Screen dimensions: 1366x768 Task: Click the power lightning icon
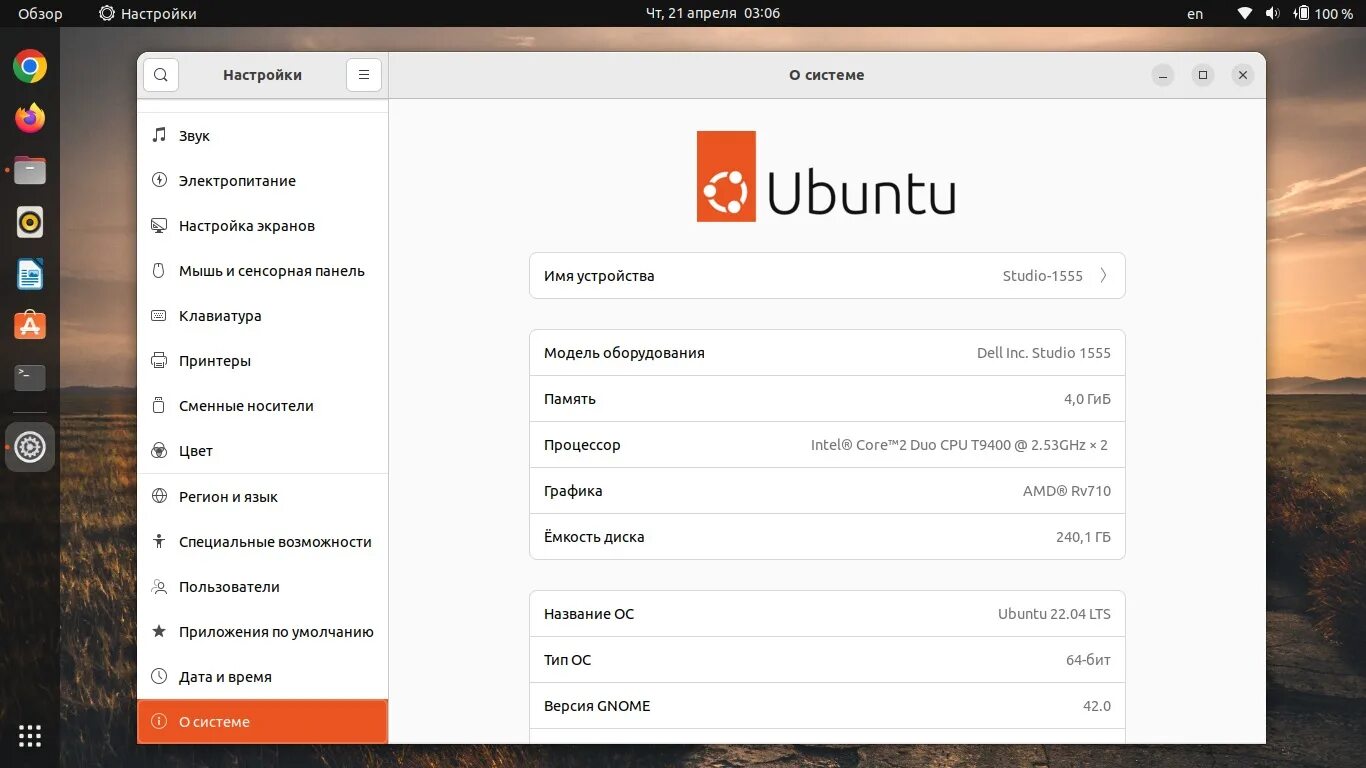pos(159,180)
